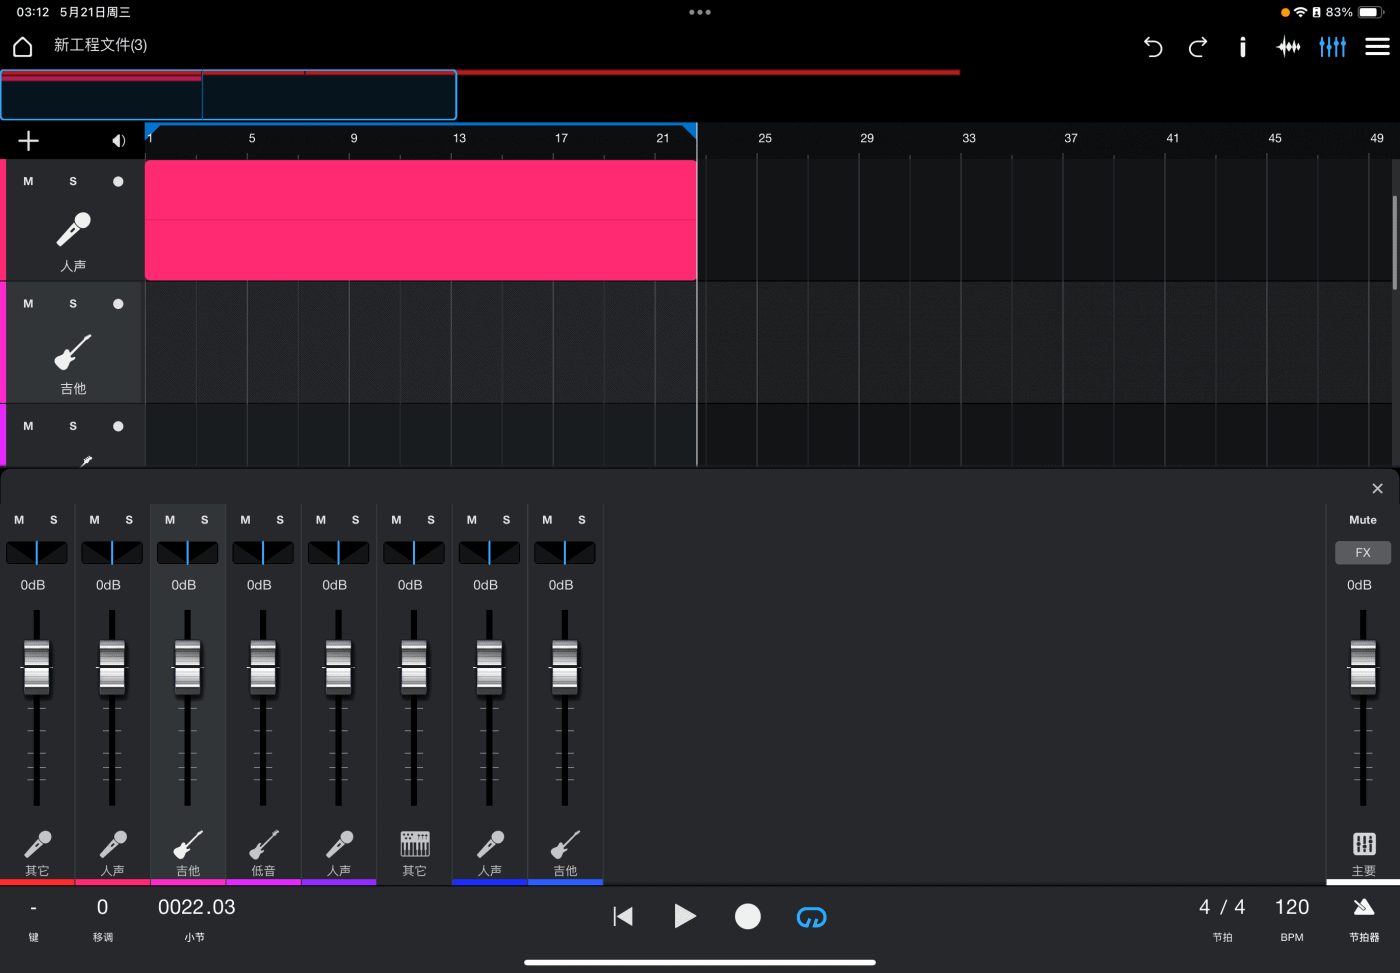Click the pan control of the highlighted 吉他 channel
The image size is (1400, 973).
188,552
